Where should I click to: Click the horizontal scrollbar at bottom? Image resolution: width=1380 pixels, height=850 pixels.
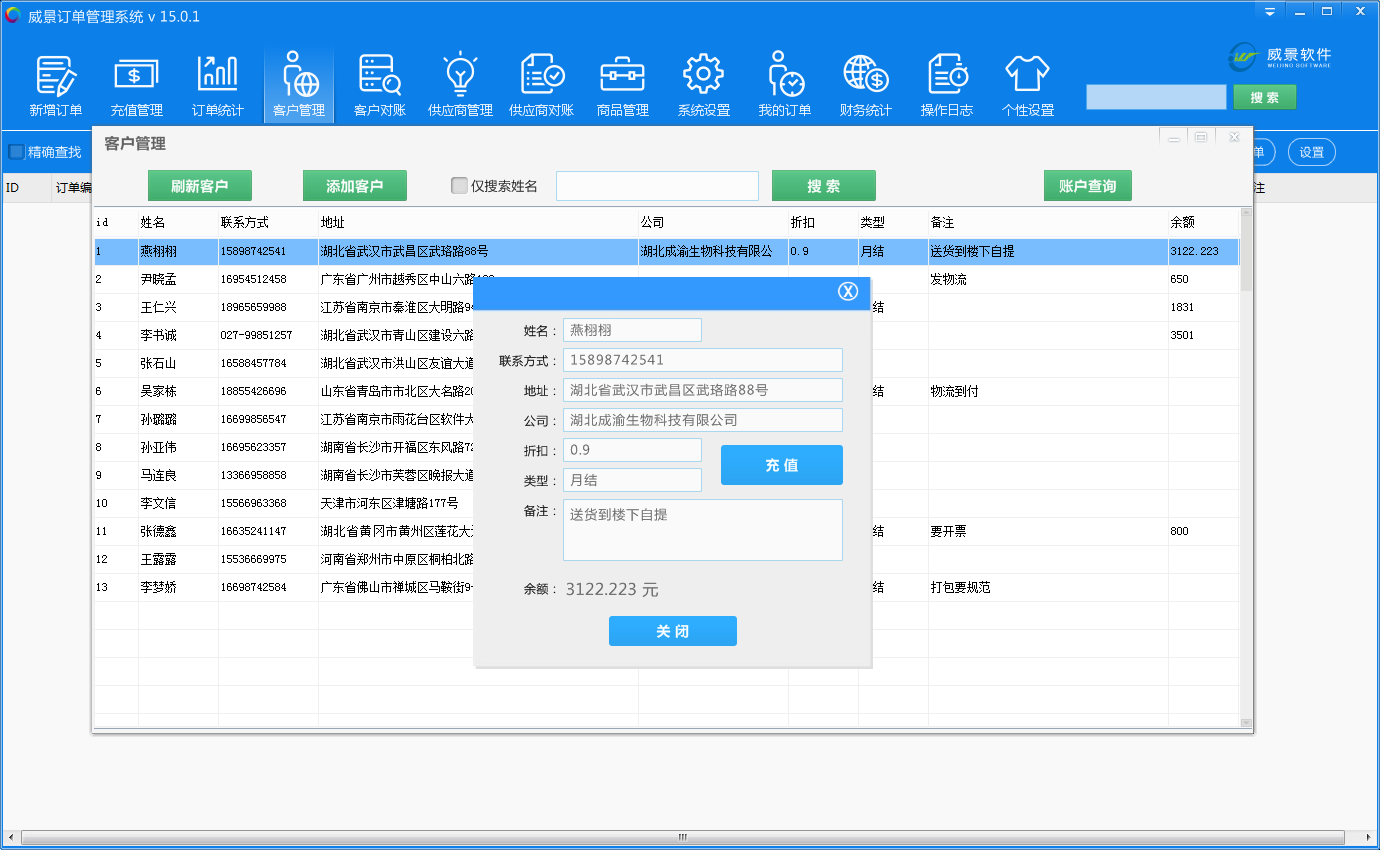(x=683, y=837)
